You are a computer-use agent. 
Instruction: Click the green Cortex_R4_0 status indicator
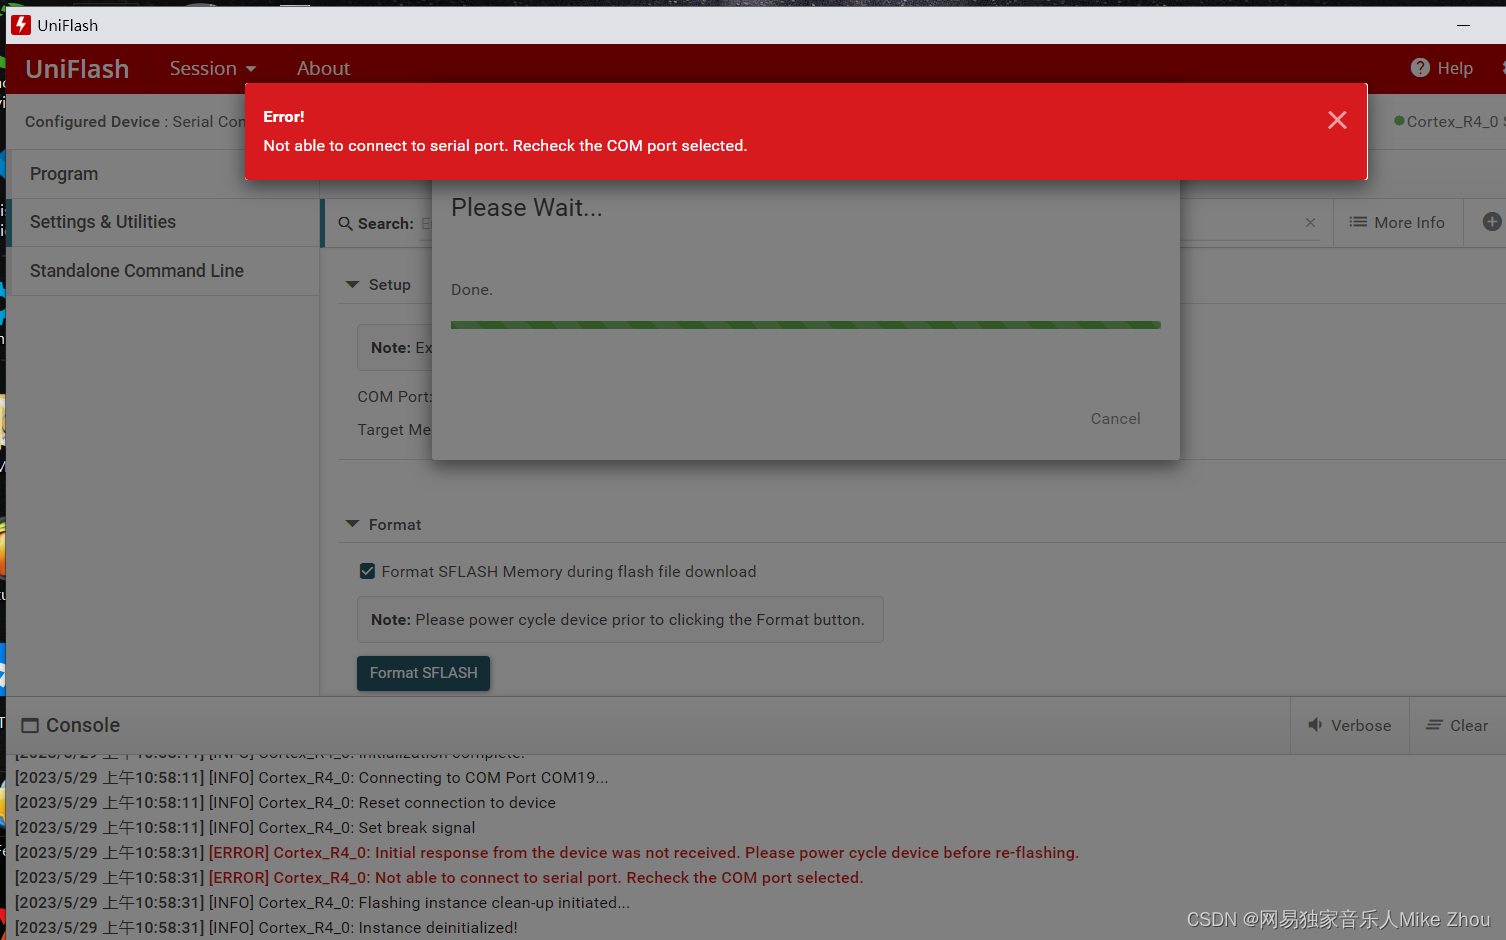1399,121
